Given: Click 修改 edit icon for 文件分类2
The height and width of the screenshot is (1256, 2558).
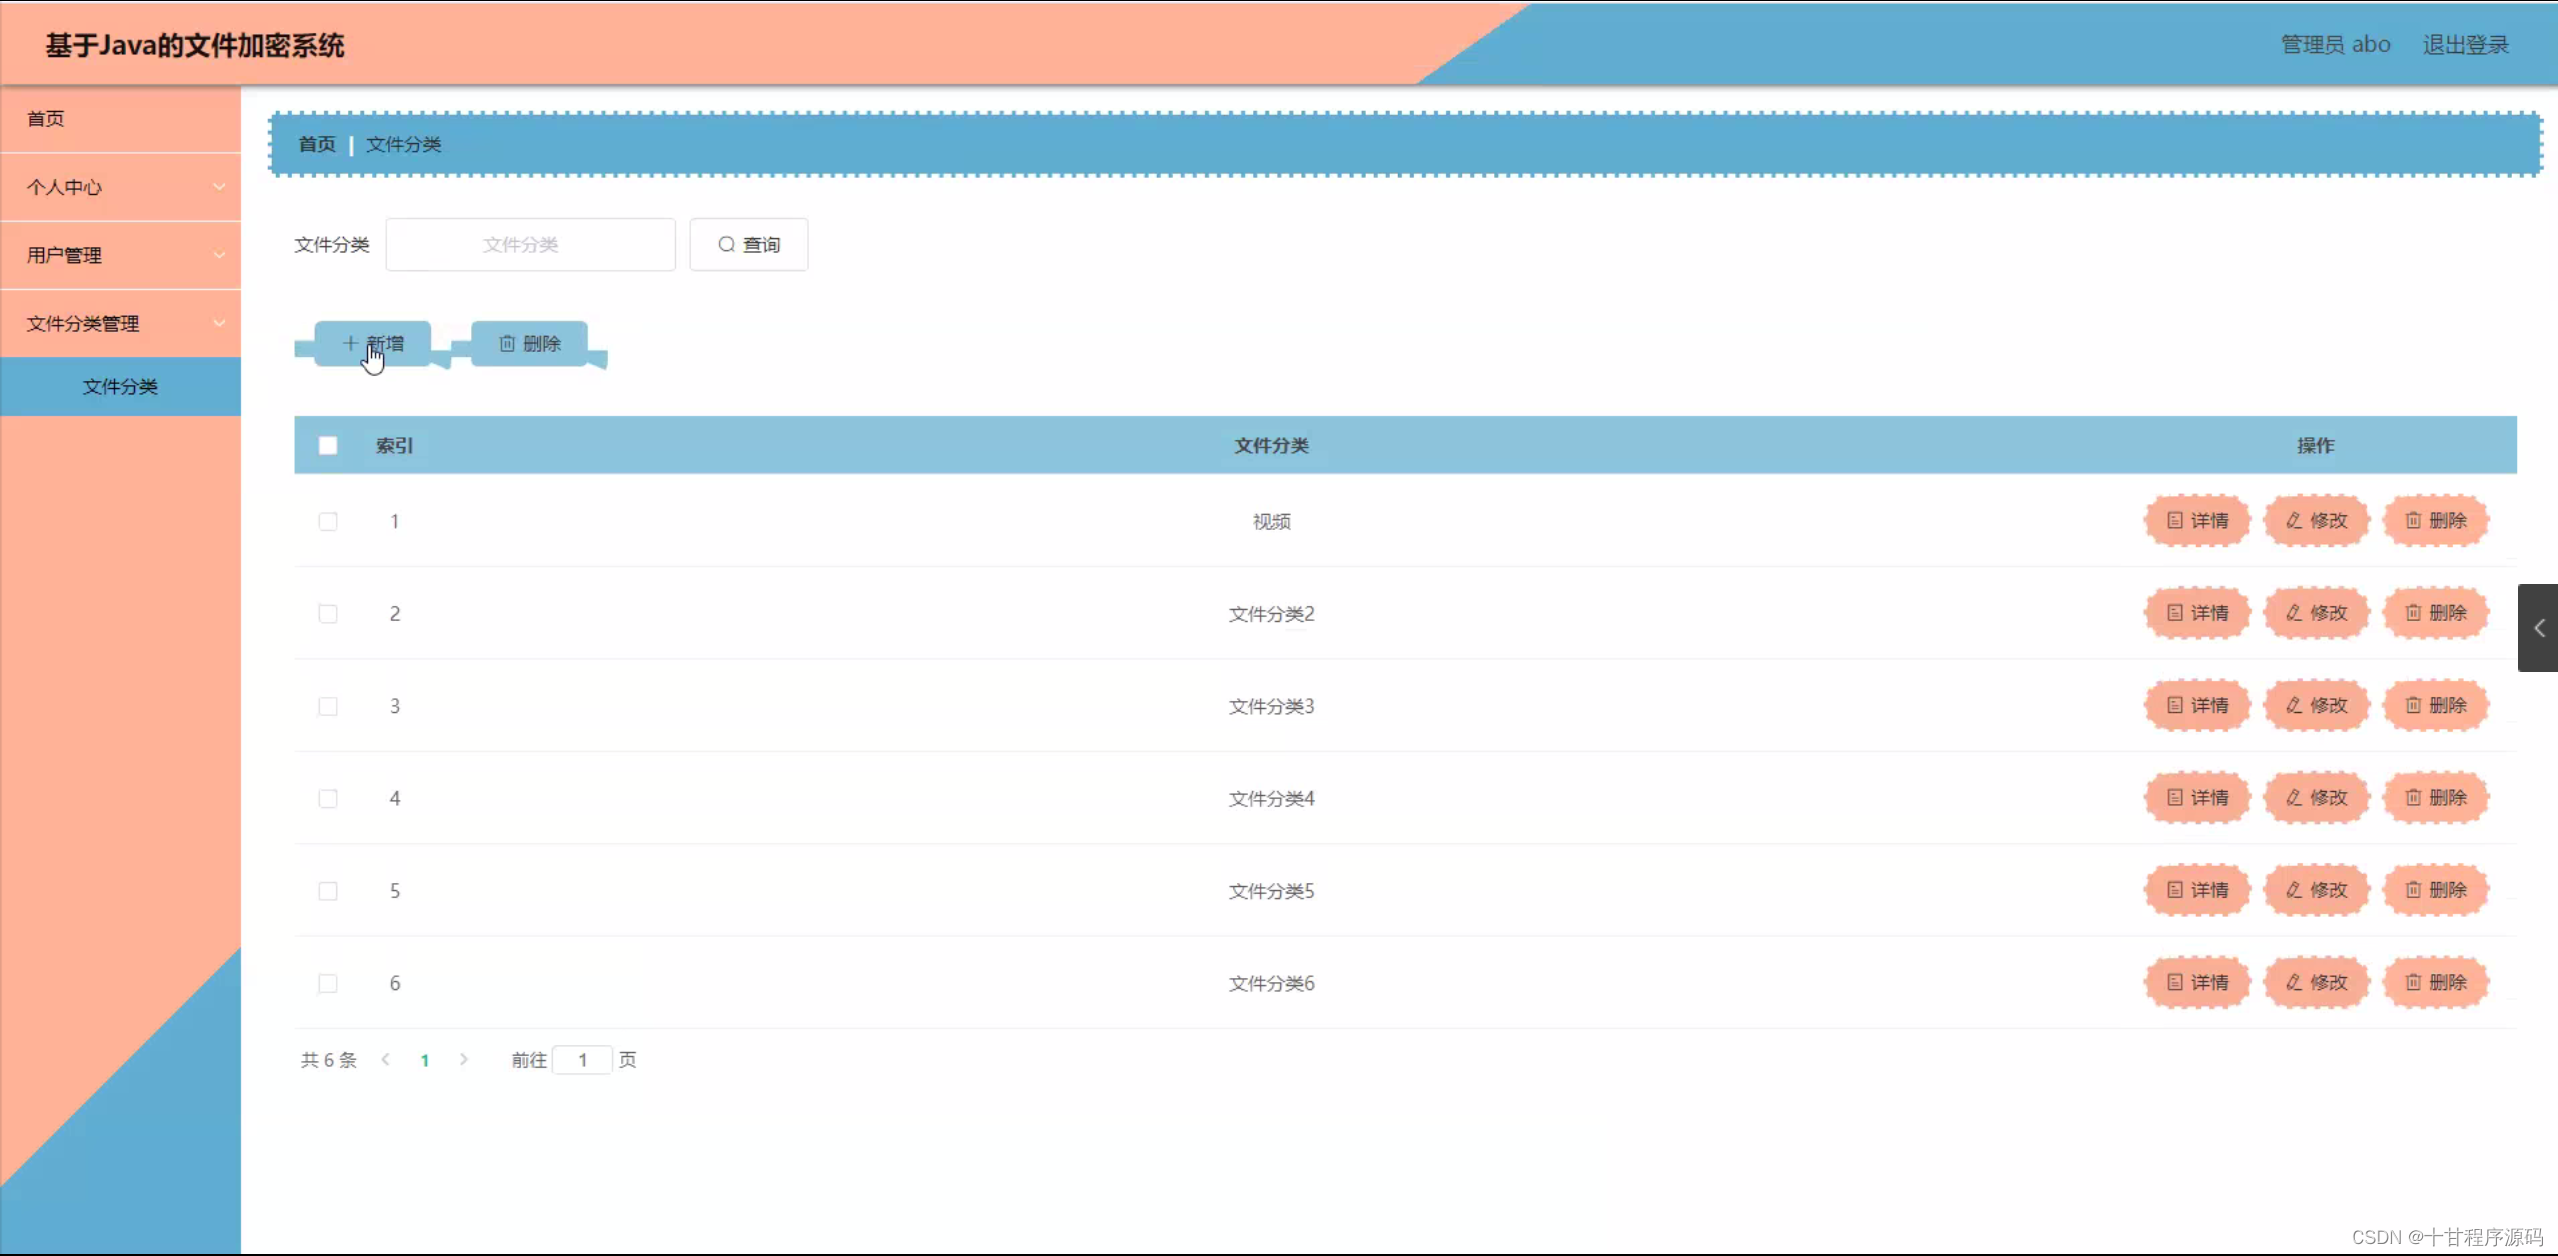Looking at the screenshot, I should 2316,613.
